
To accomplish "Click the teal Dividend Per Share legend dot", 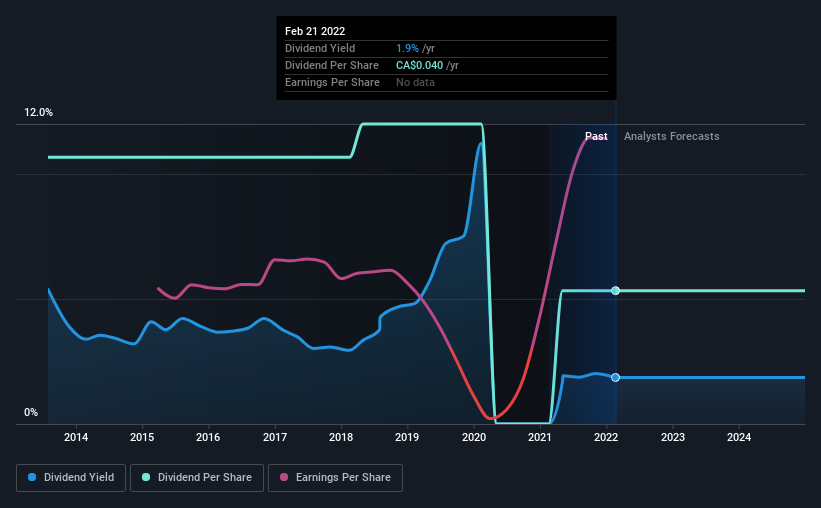I will [146, 477].
